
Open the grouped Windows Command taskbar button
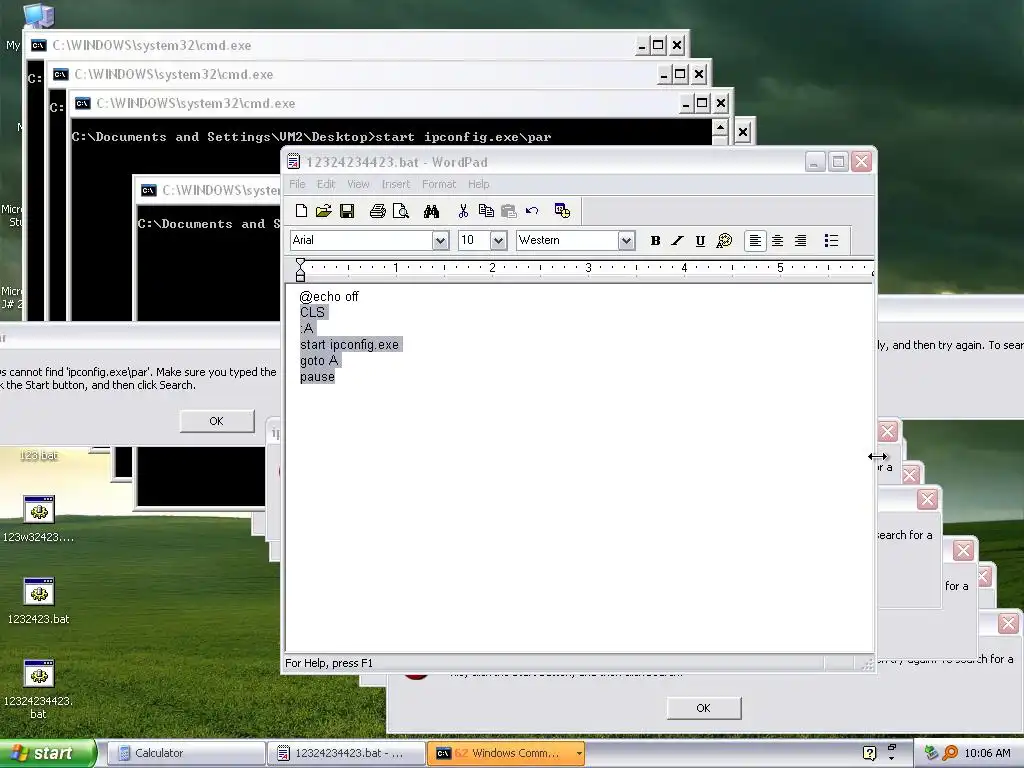click(506, 753)
